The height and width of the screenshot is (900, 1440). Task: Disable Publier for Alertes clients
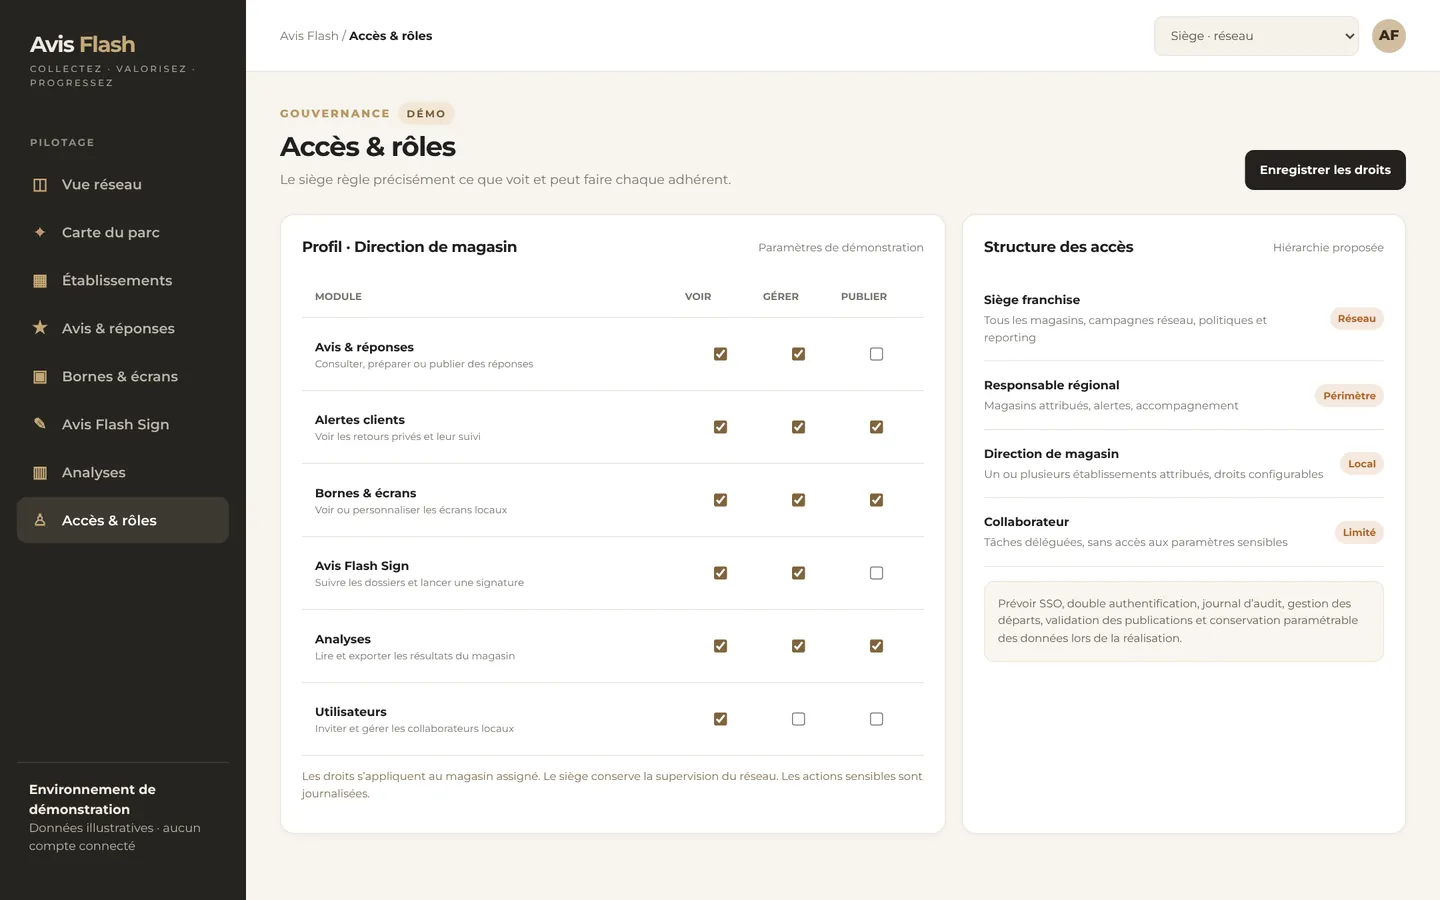click(876, 427)
